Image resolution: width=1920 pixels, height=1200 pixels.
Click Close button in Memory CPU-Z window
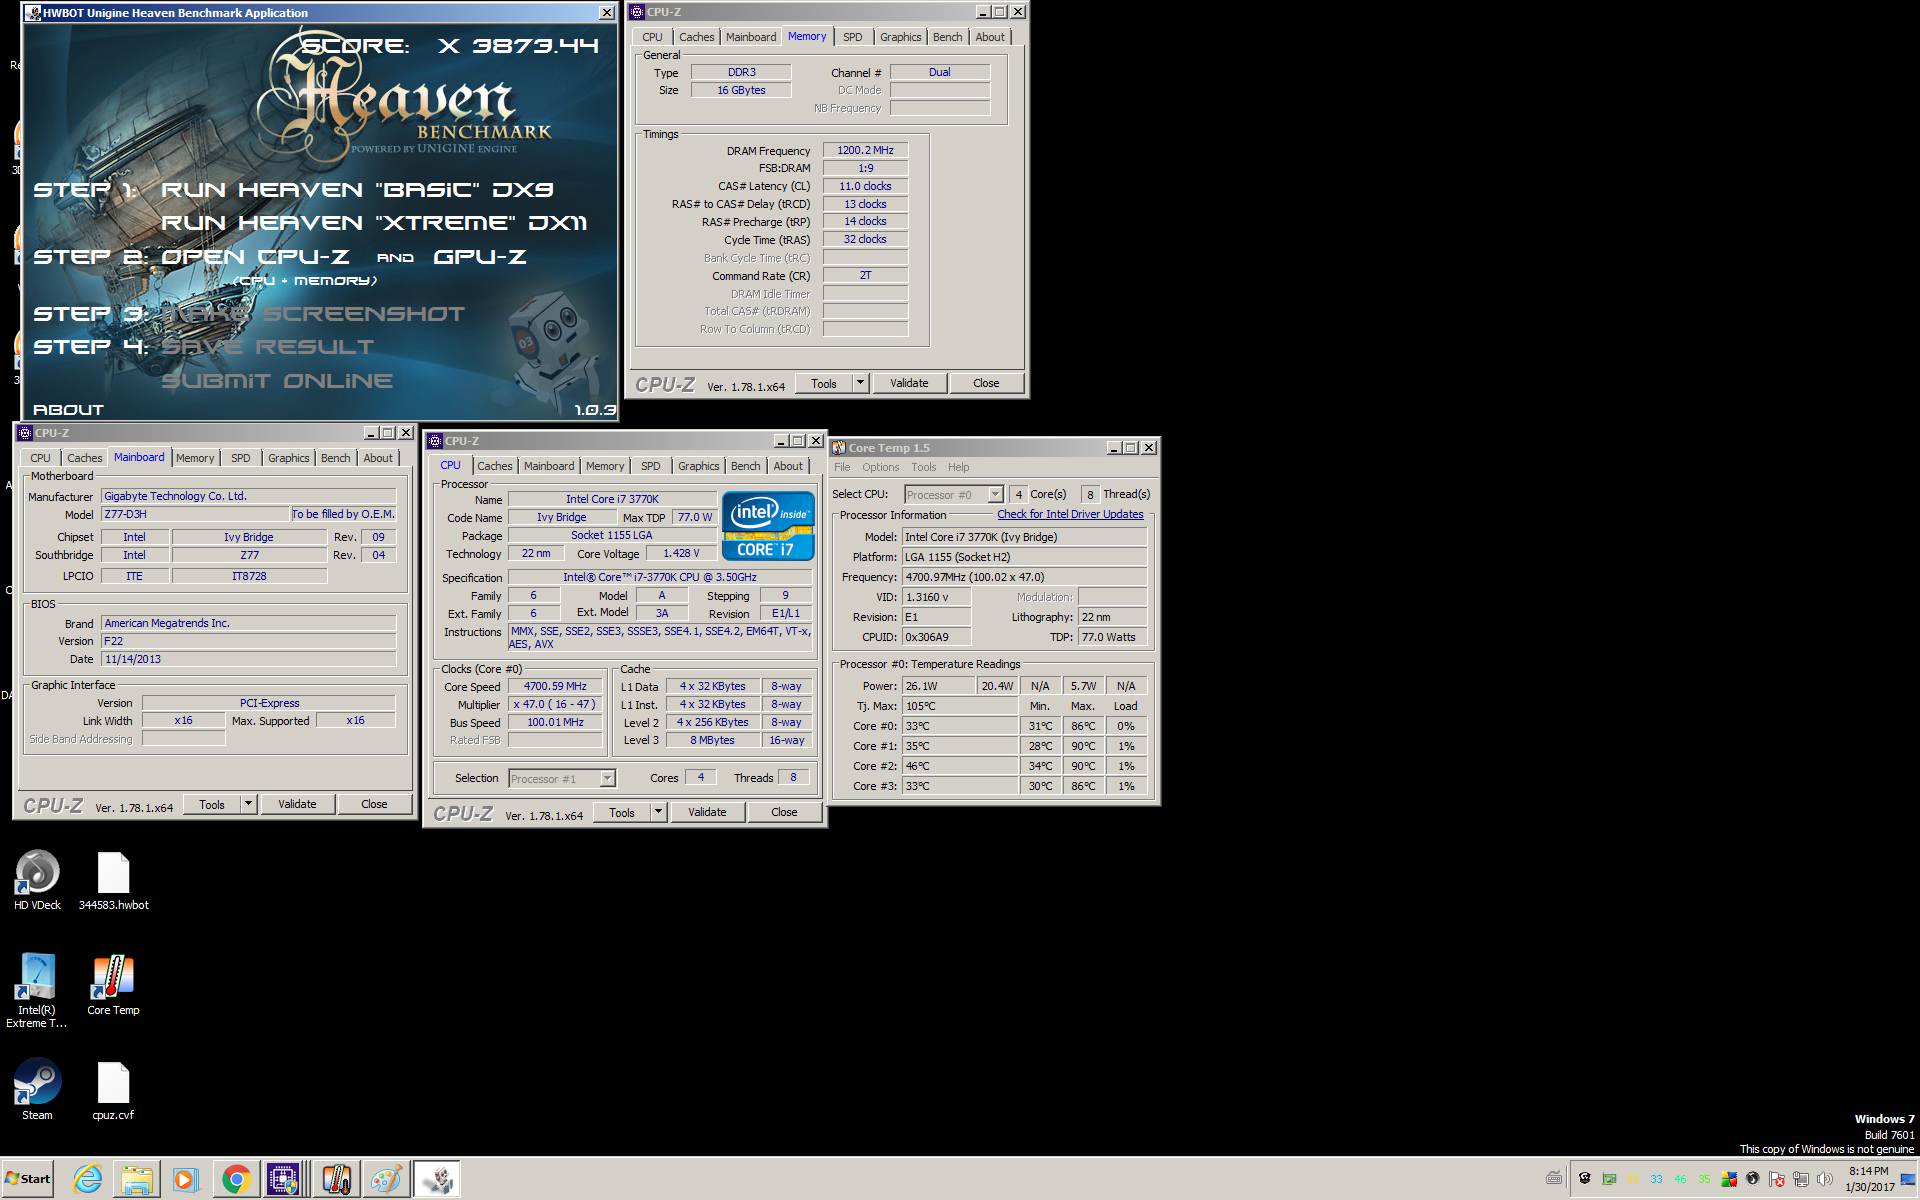pyautogui.click(x=986, y=383)
